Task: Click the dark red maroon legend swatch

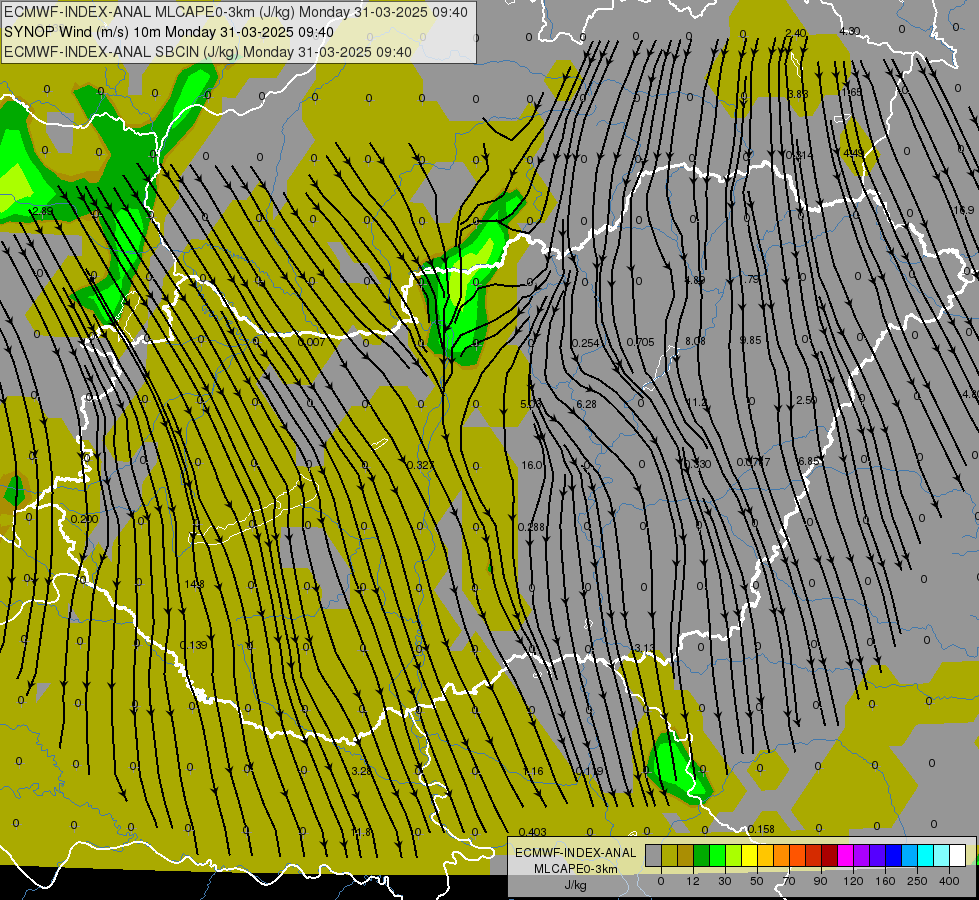Action: 829,855
